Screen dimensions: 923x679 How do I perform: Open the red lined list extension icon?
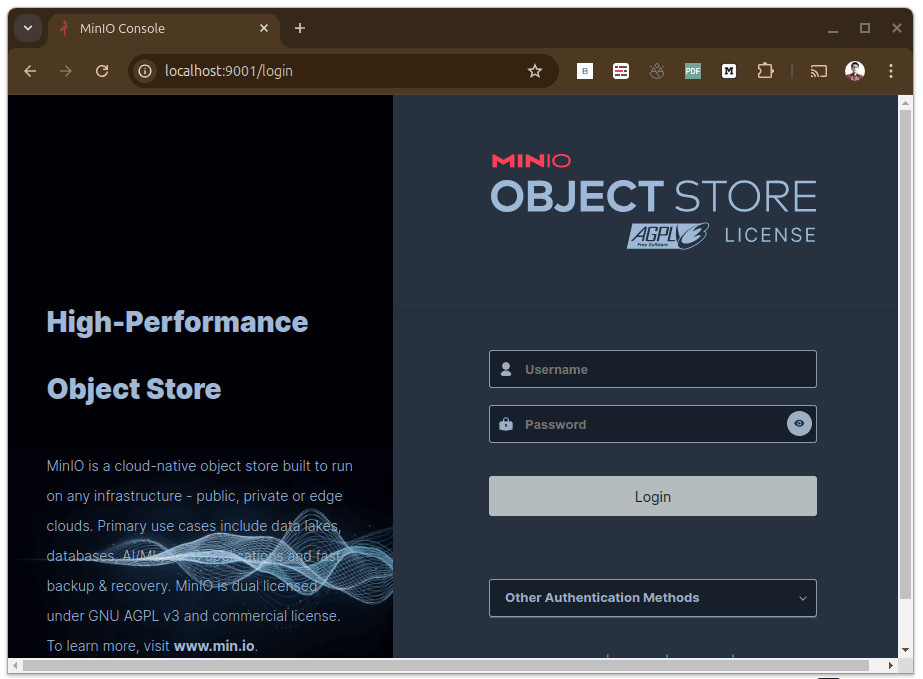coord(620,71)
